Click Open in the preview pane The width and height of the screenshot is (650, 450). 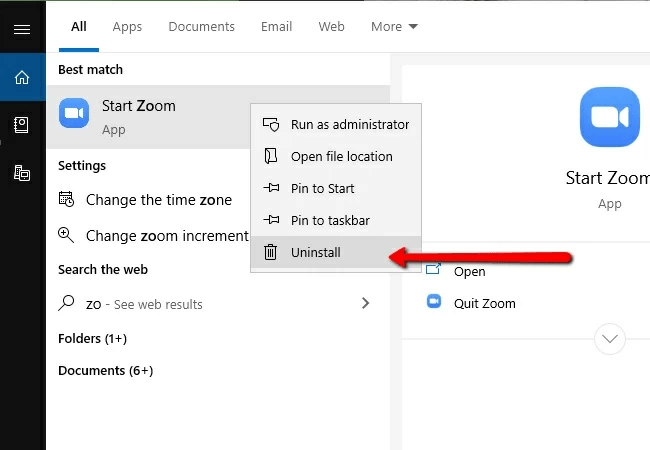coord(469,271)
